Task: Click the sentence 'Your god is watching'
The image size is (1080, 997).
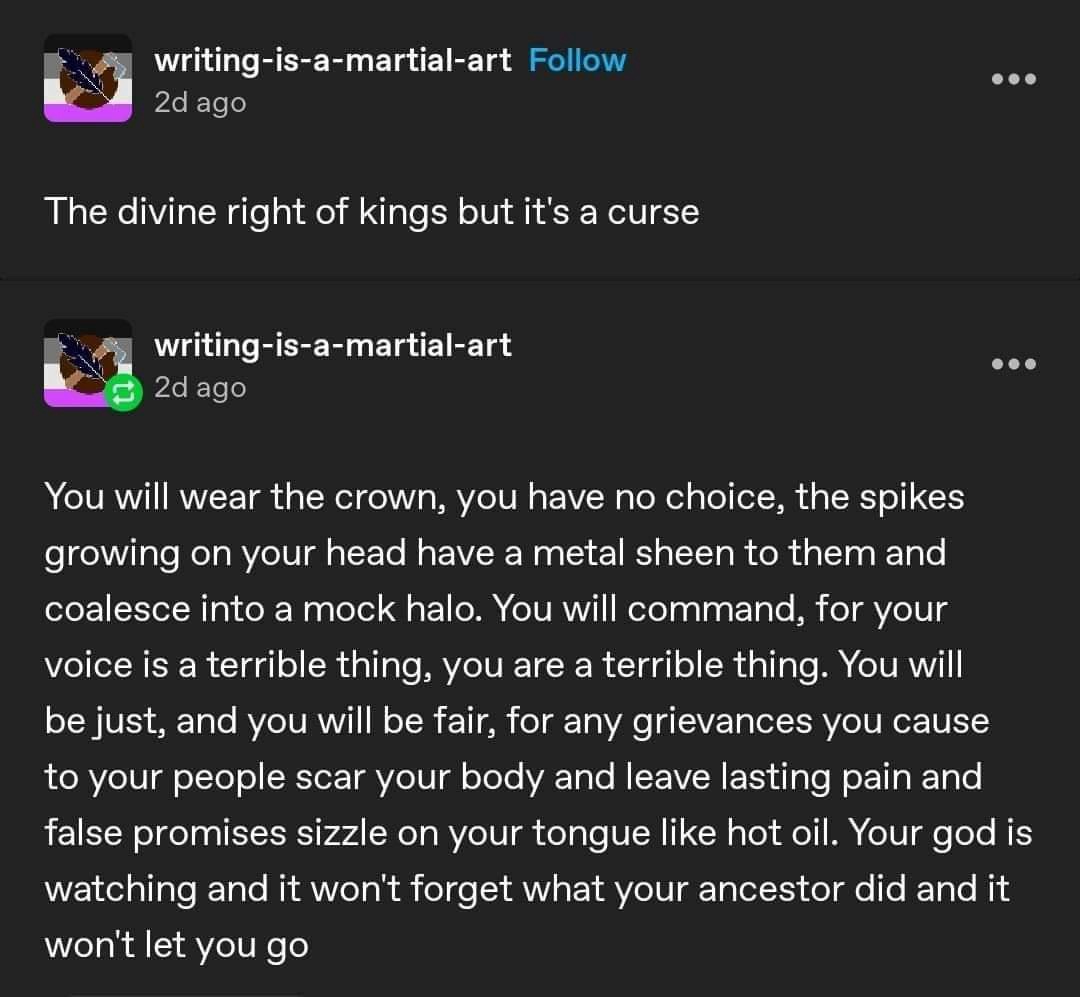Action: [x=940, y=833]
